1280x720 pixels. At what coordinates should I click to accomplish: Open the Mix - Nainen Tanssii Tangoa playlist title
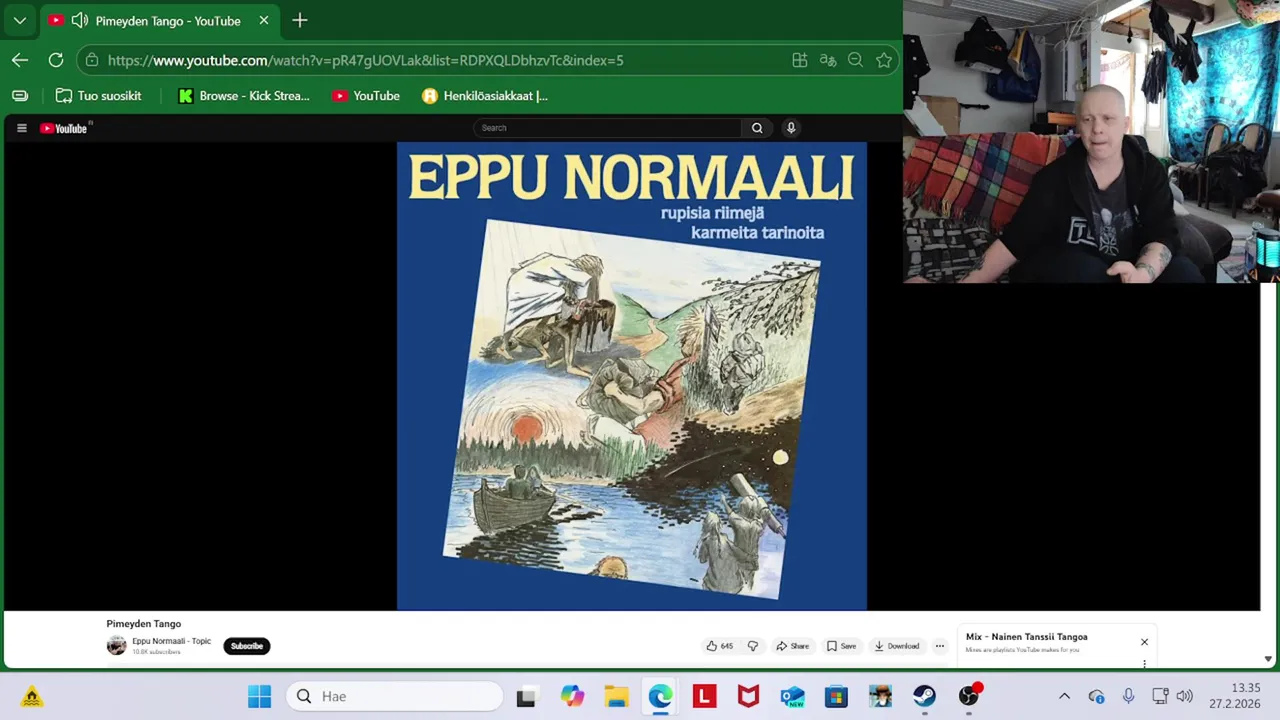pyautogui.click(x=1027, y=637)
